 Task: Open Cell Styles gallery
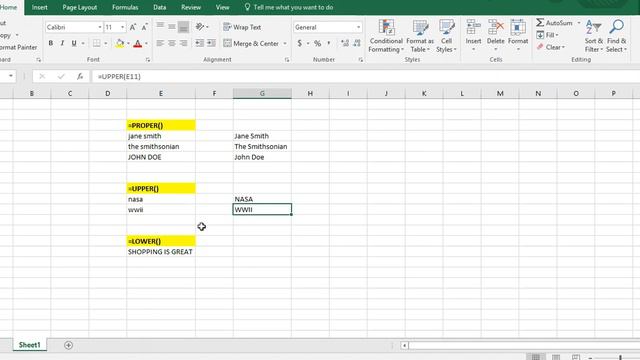[446, 36]
